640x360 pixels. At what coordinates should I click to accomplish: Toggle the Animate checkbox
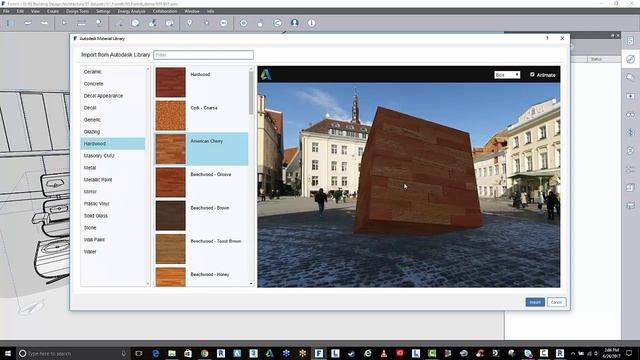pyautogui.click(x=532, y=75)
